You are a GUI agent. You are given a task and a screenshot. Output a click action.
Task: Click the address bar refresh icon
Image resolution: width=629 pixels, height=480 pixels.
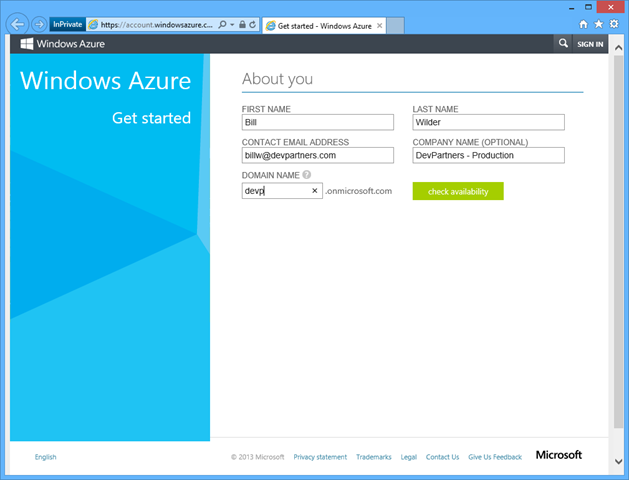click(x=254, y=23)
